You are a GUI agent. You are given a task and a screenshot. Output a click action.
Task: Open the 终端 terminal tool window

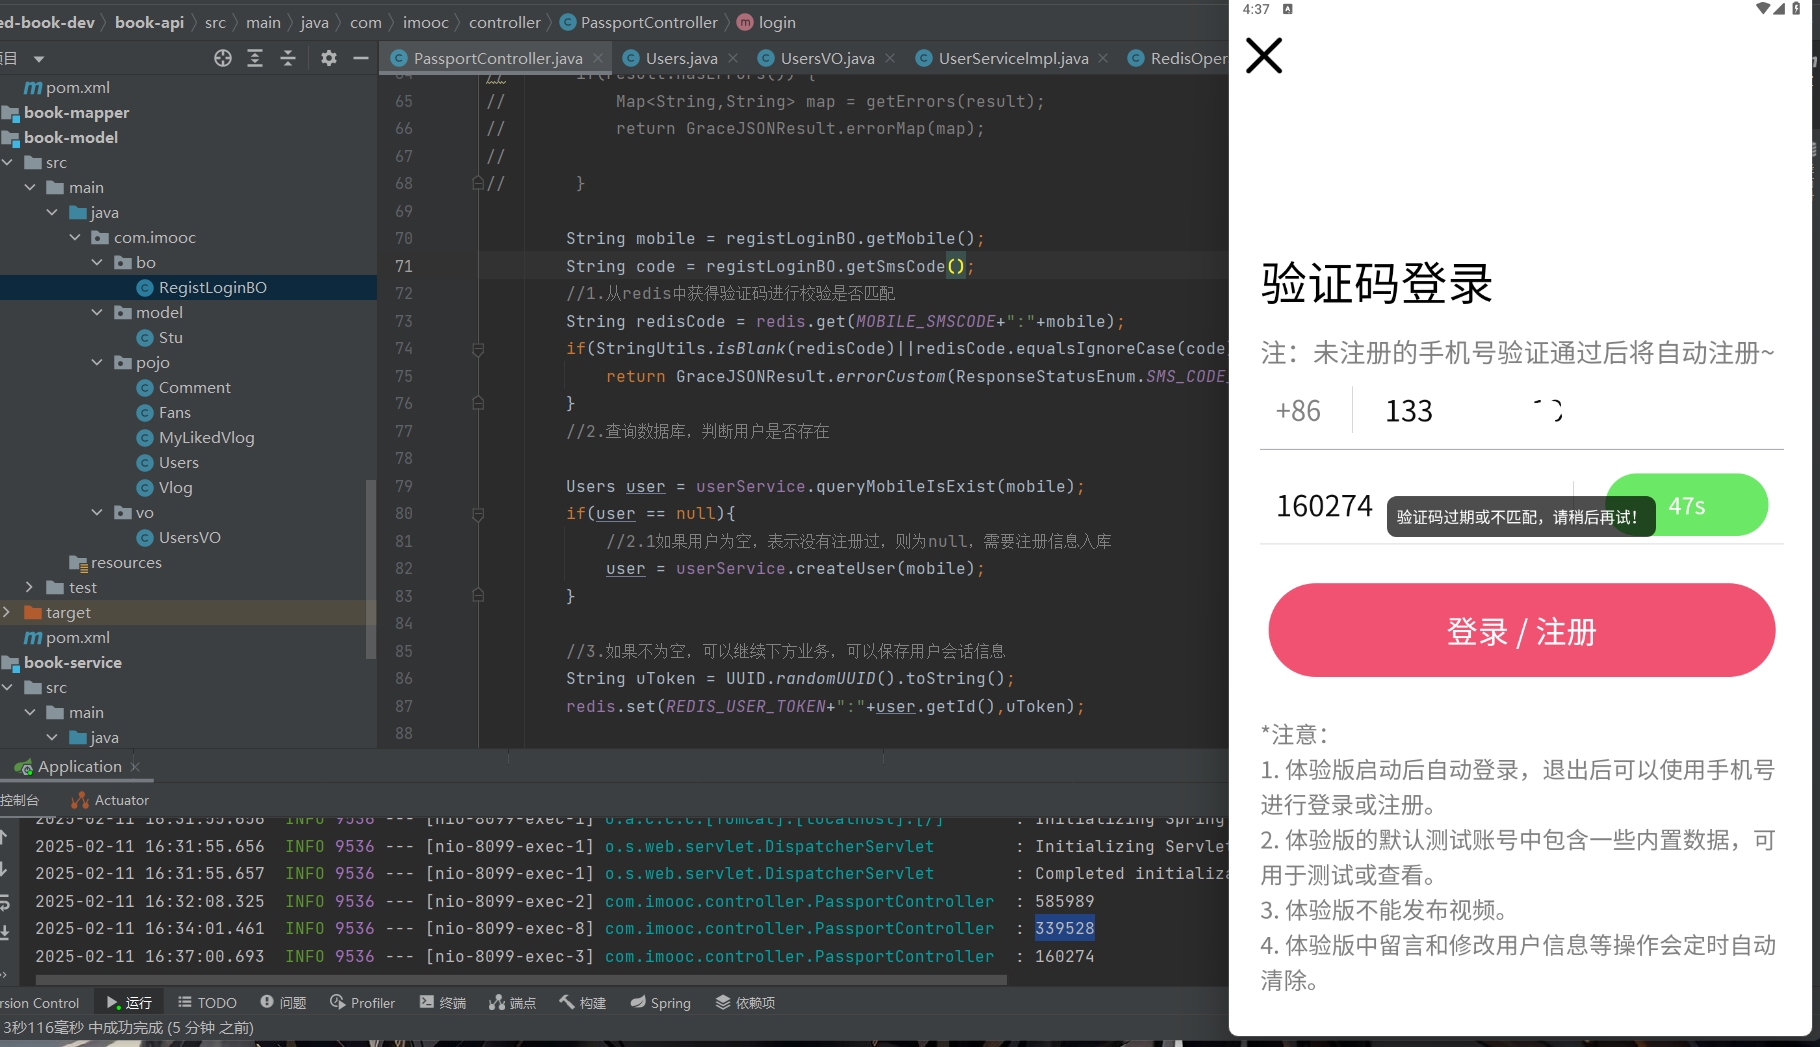pyautogui.click(x=443, y=1002)
